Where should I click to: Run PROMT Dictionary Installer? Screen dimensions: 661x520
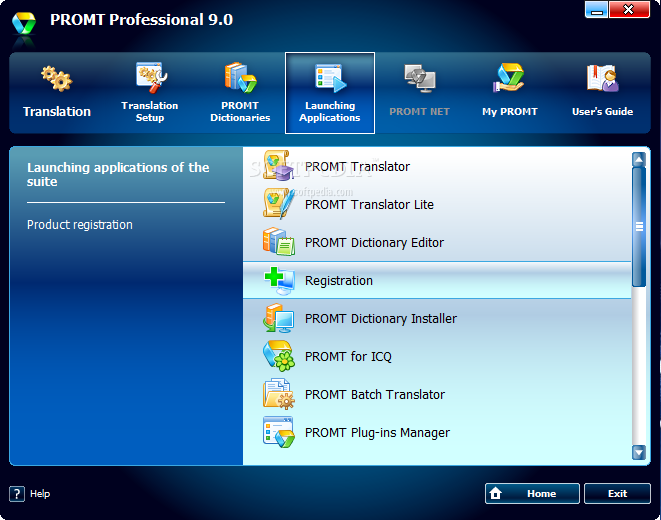click(437, 318)
